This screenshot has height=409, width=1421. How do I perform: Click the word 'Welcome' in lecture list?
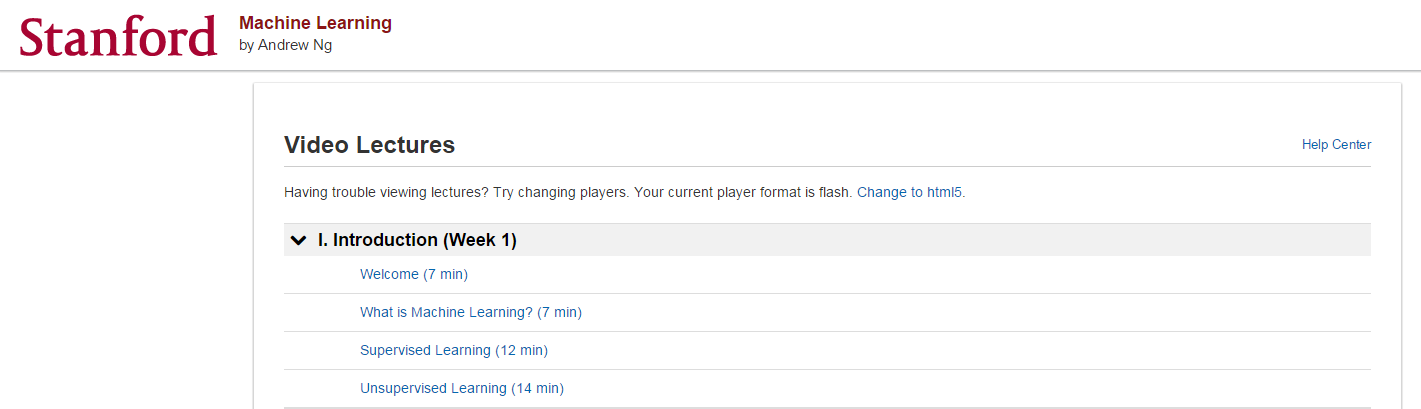pos(389,274)
